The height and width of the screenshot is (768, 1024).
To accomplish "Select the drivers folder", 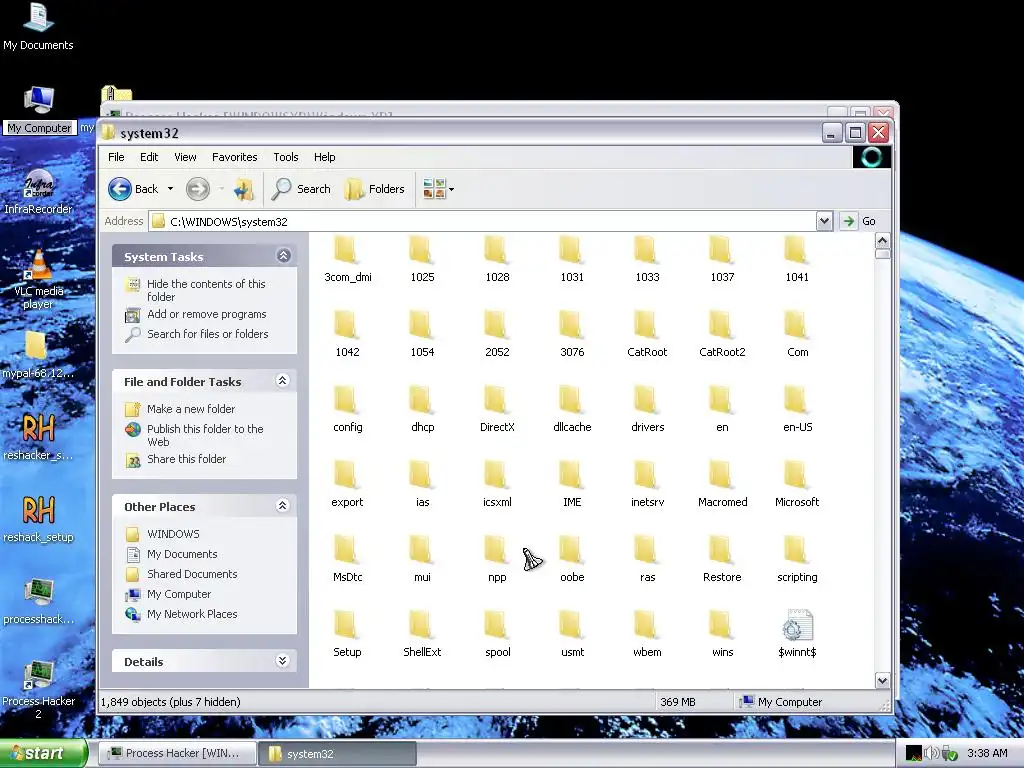I will coord(647,409).
